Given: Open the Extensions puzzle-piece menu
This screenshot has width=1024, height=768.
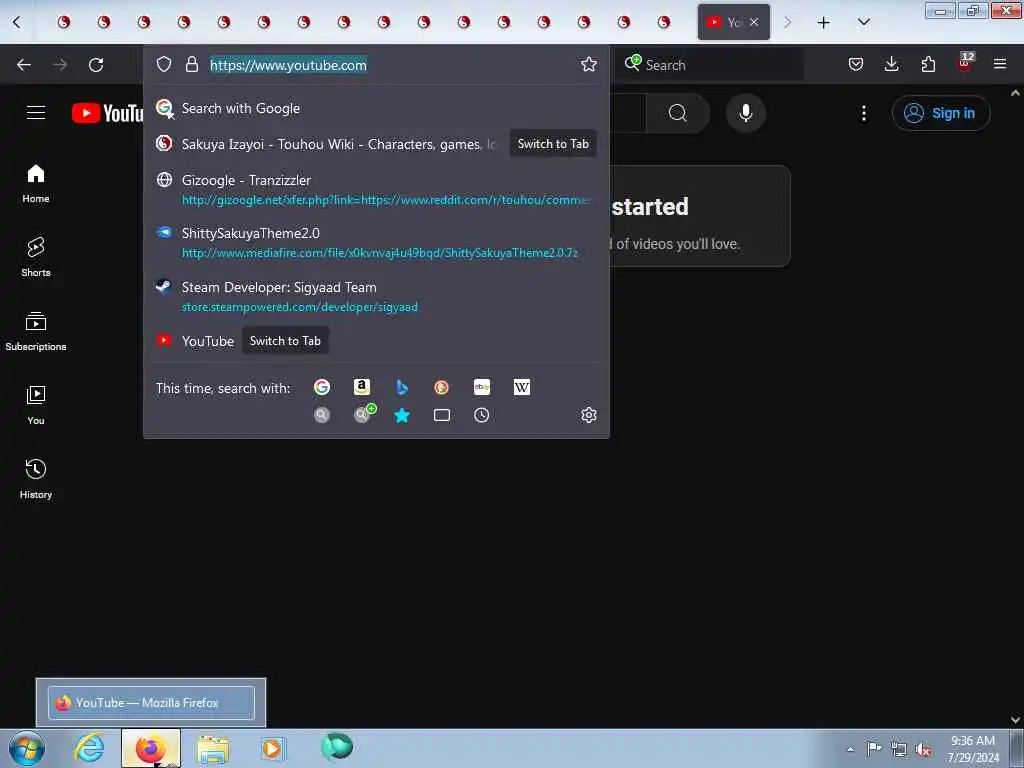Looking at the screenshot, I should (x=928, y=64).
